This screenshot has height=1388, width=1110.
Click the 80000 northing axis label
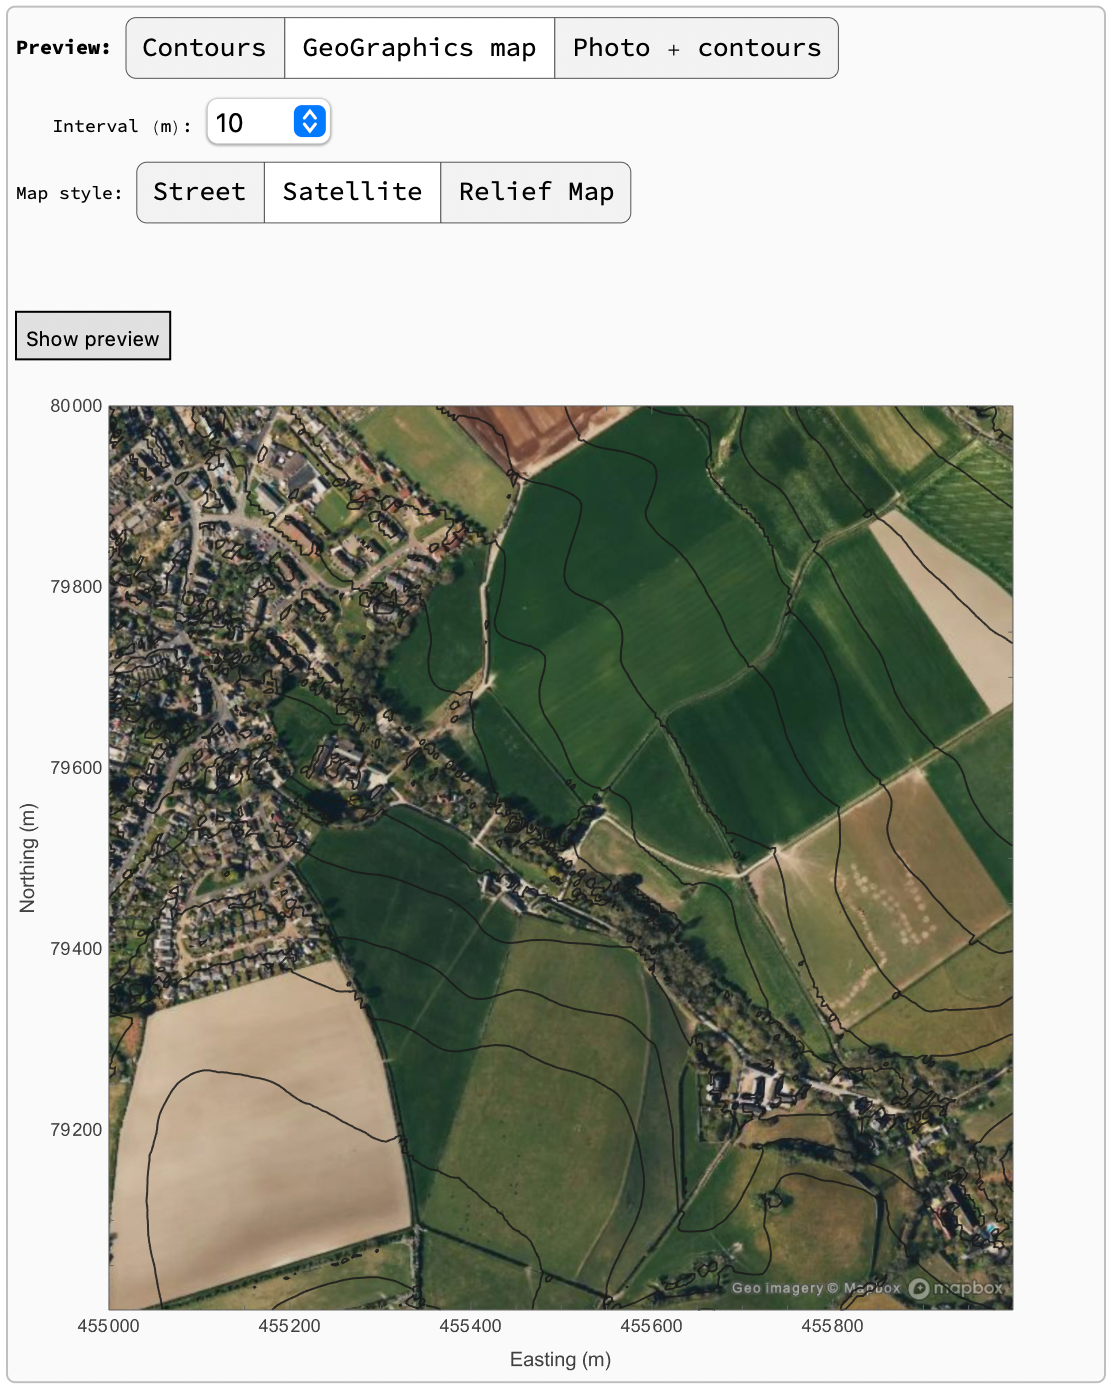click(x=76, y=406)
